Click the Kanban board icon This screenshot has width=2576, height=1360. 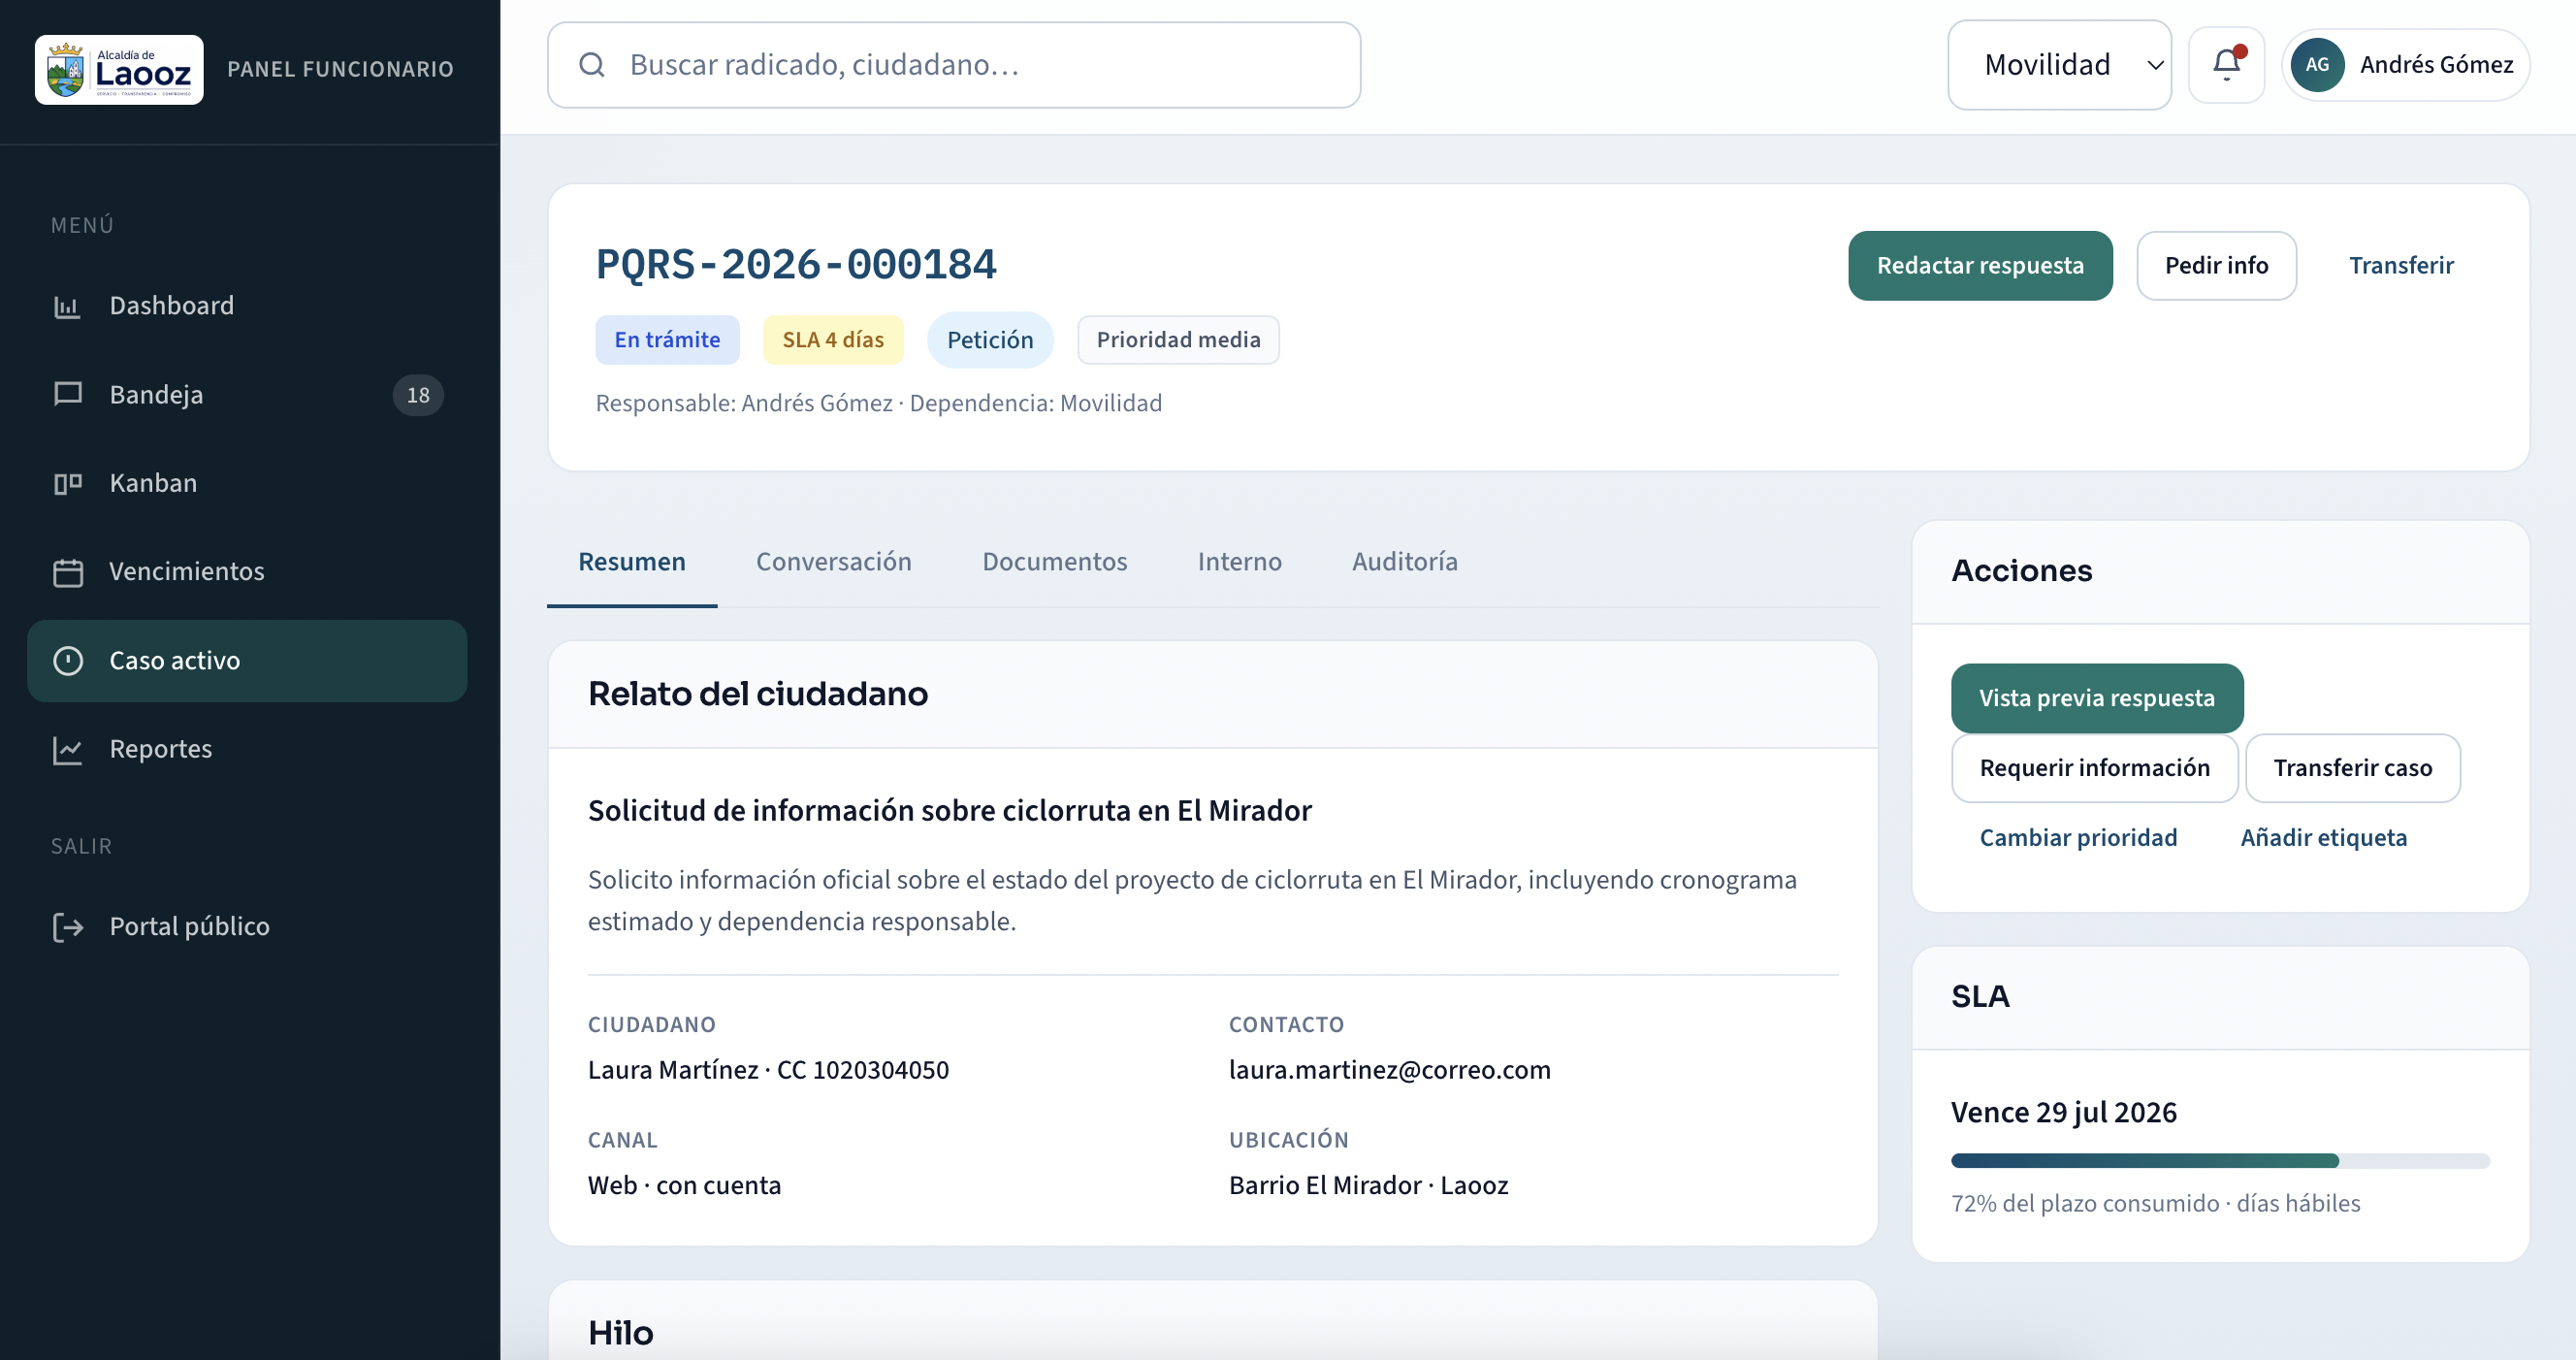tap(67, 483)
